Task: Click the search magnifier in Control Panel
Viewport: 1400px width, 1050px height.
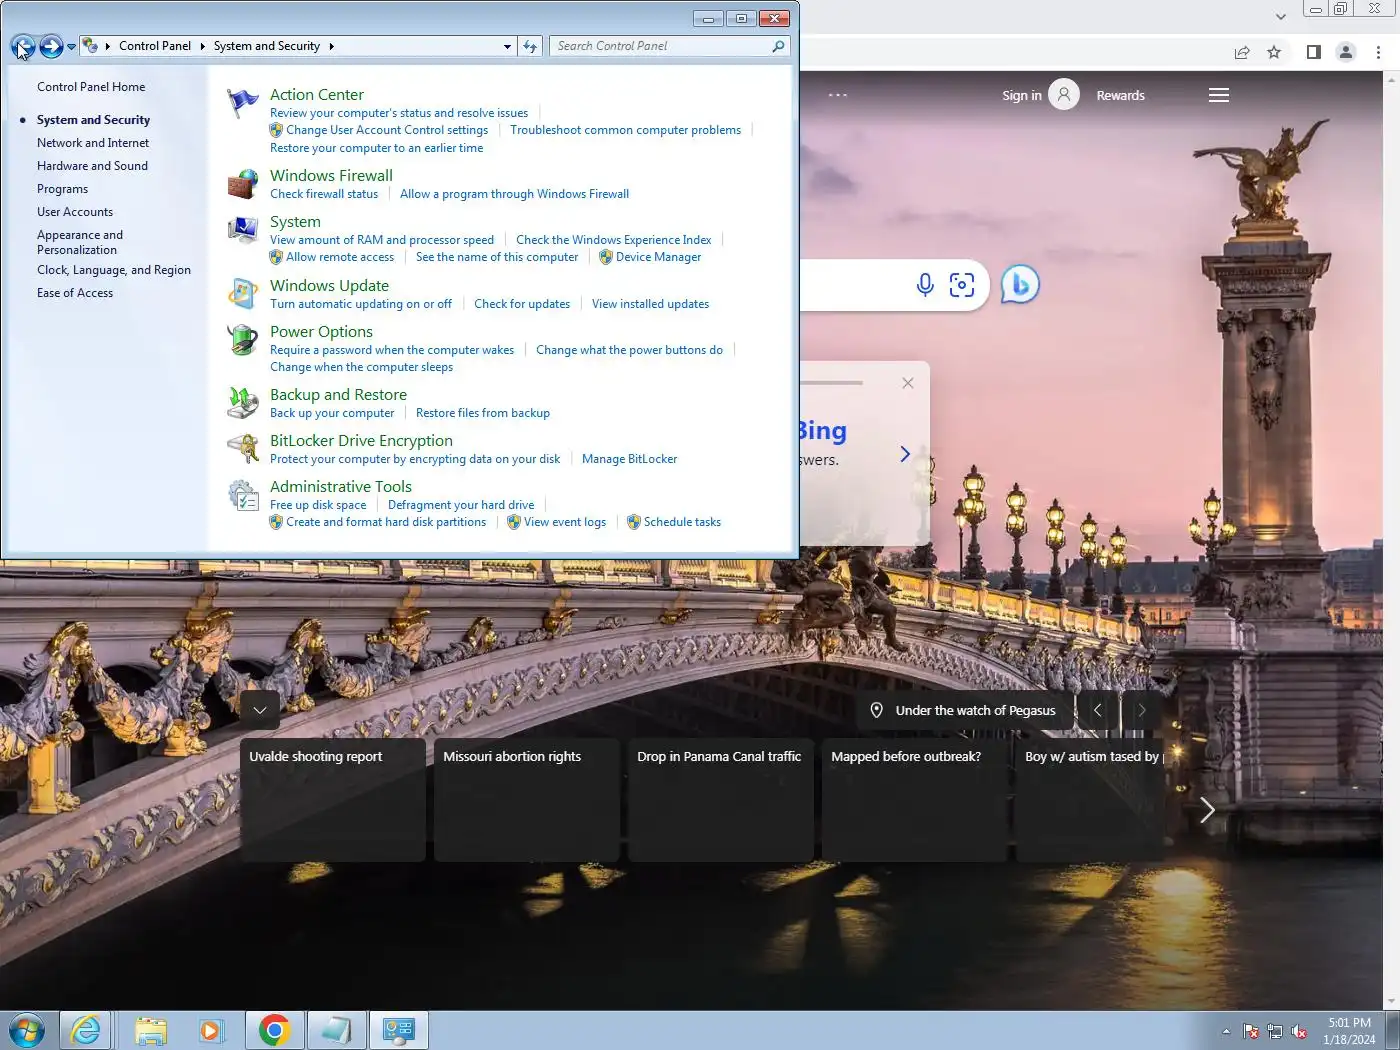Action: click(x=778, y=46)
